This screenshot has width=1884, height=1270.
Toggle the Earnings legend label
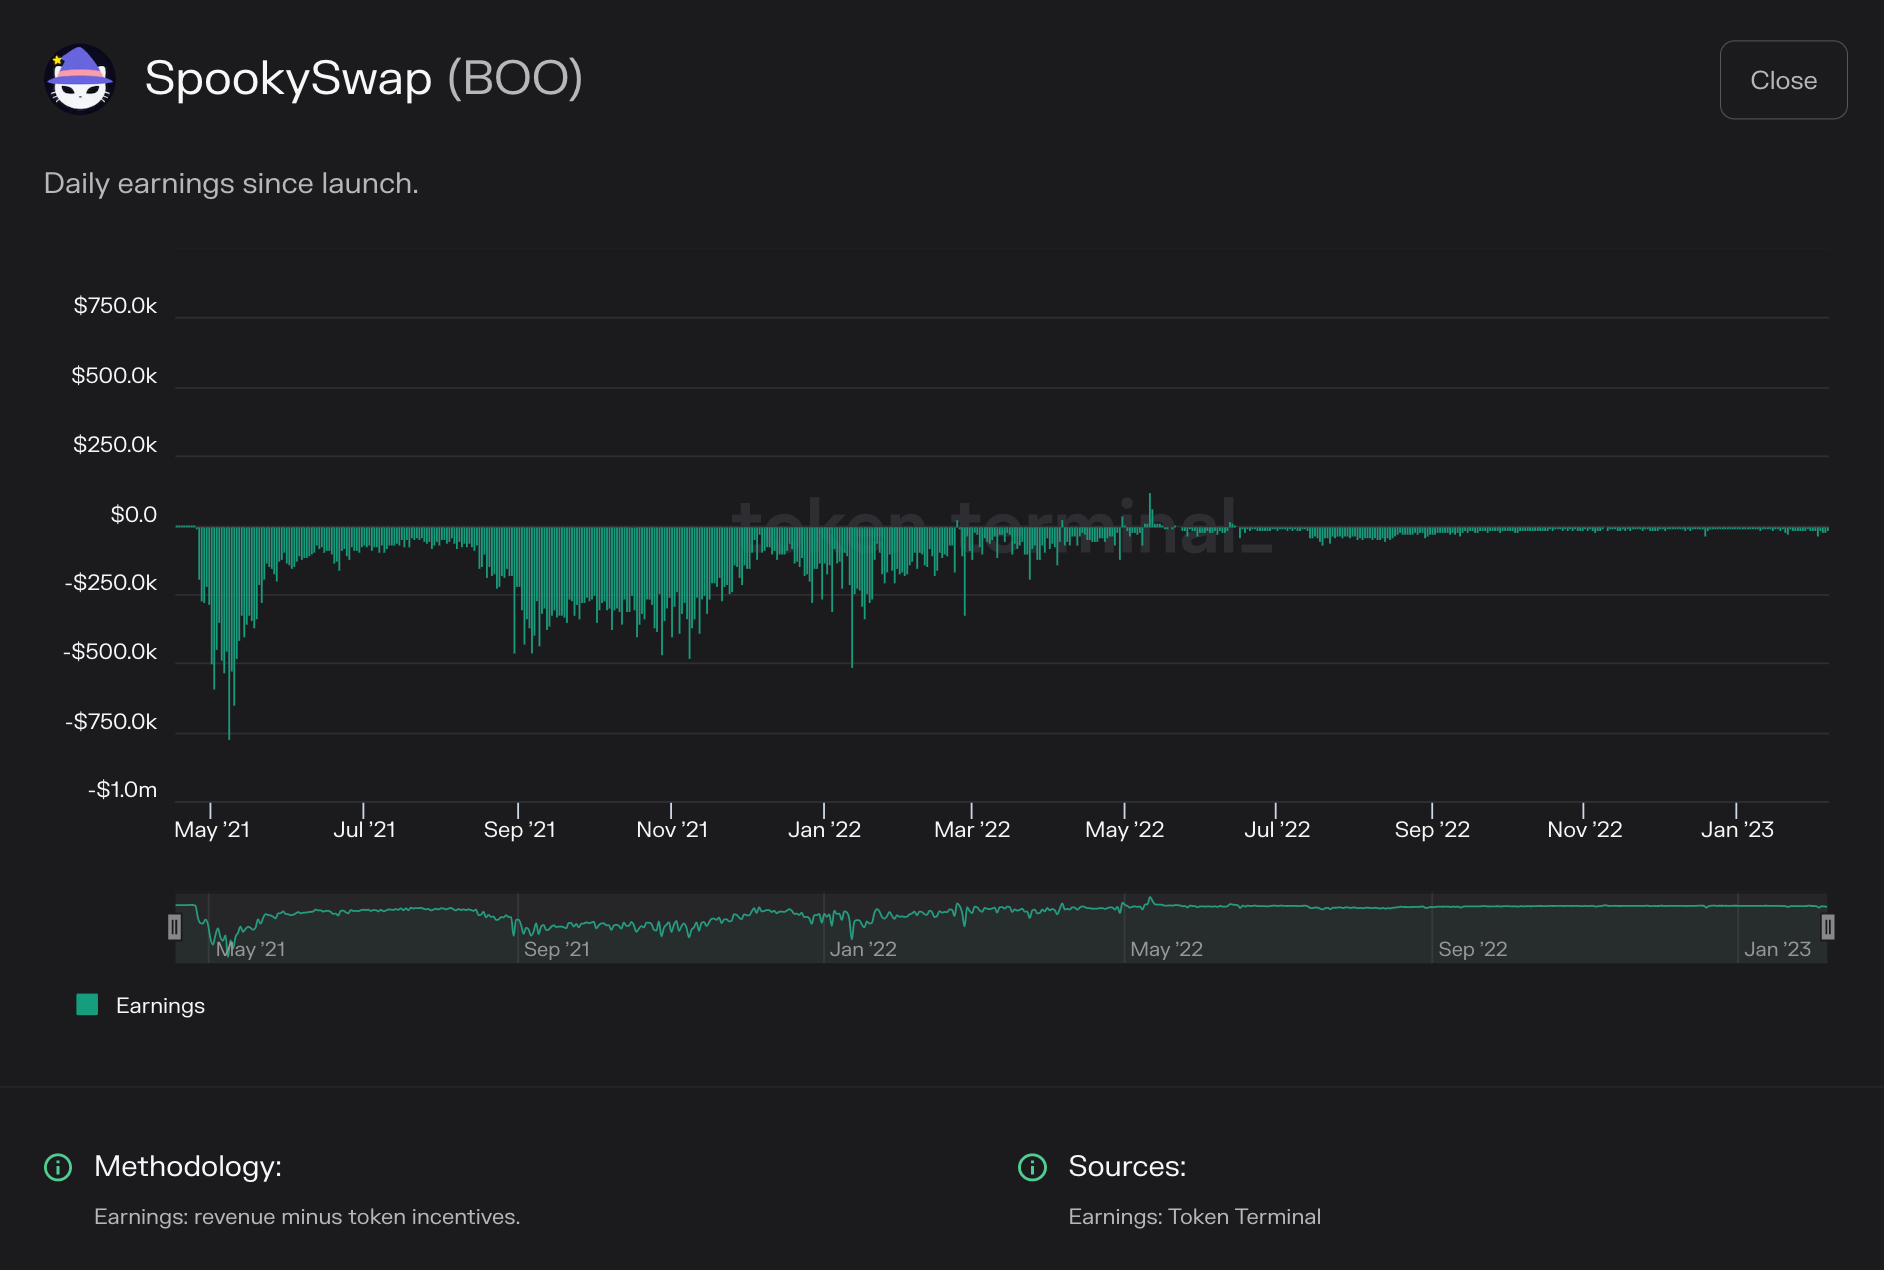[160, 1006]
